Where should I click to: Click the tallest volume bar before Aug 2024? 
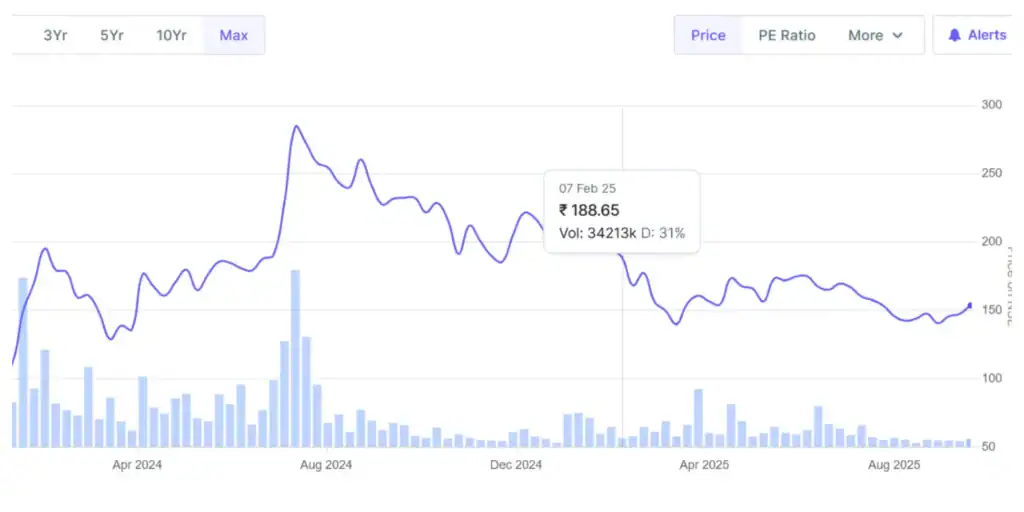point(295,358)
